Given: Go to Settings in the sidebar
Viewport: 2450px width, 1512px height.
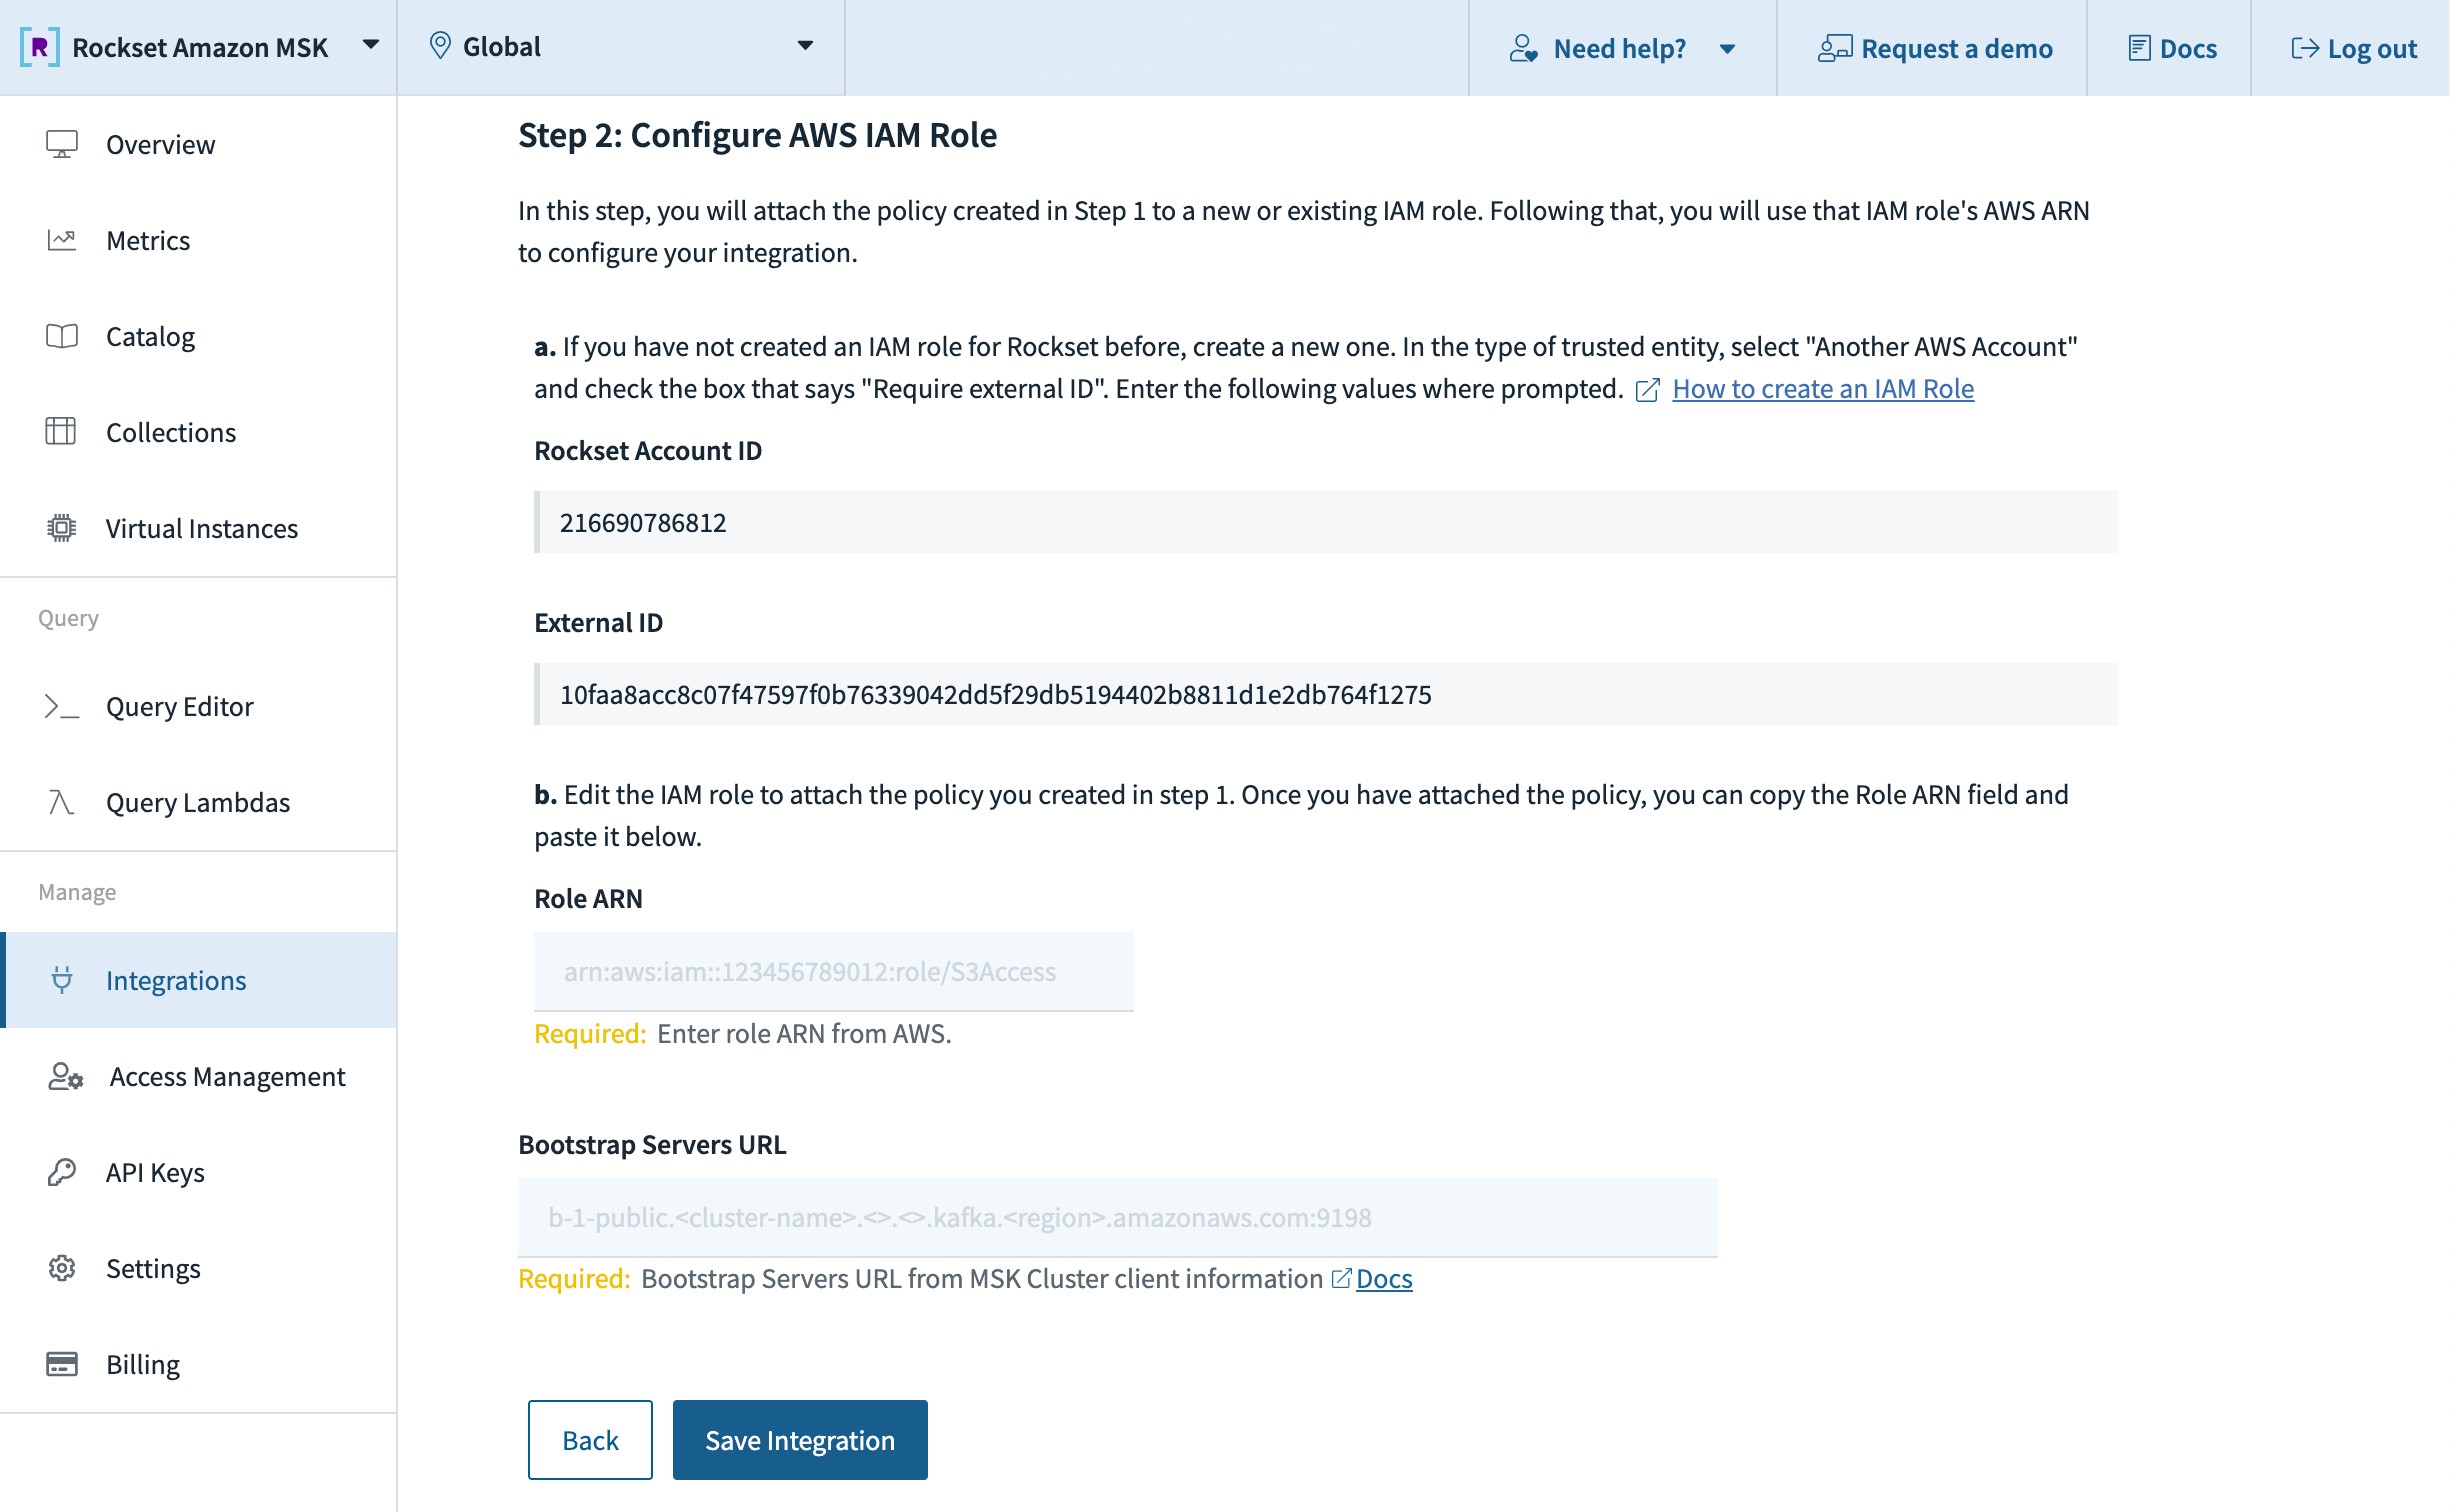Looking at the screenshot, I should [x=153, y=1268].
